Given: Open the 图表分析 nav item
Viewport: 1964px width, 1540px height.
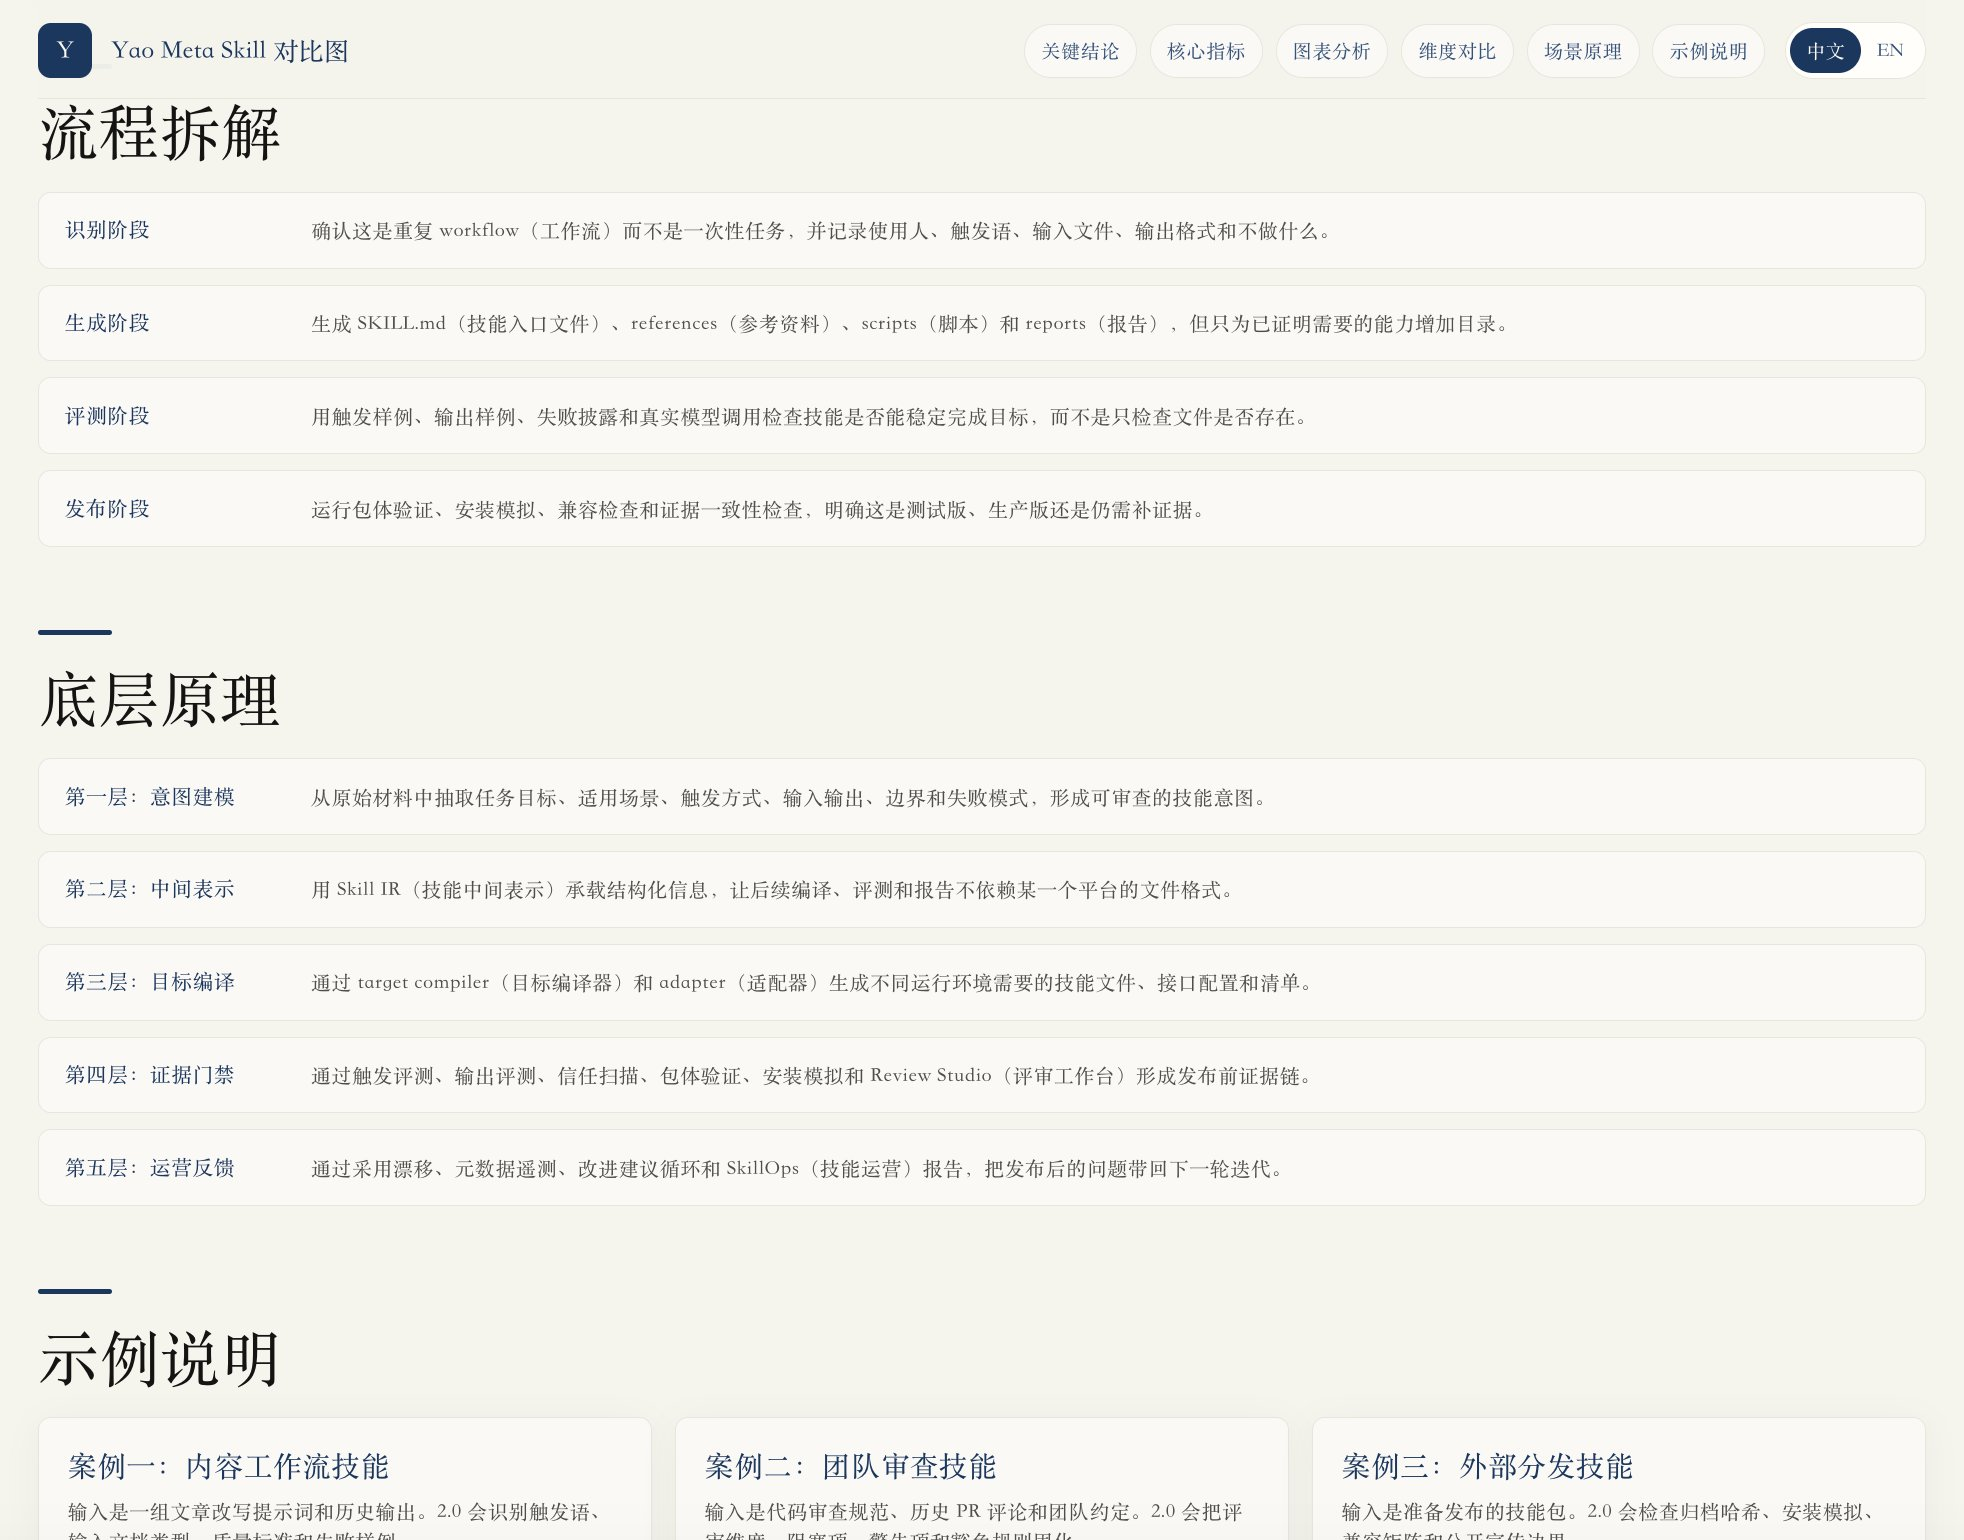Looking at the screenshot, I should pos(1331,51).
